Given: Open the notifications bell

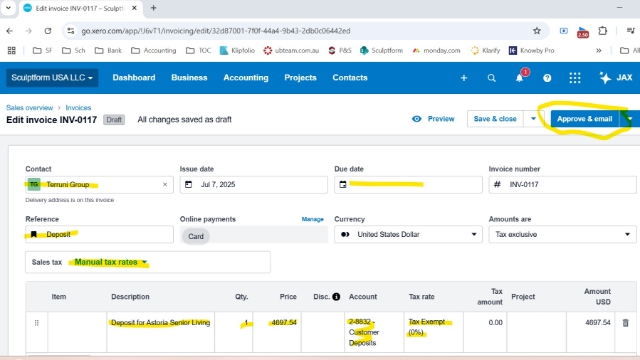Looking at the screenshot, I should [x=520, y=78].
